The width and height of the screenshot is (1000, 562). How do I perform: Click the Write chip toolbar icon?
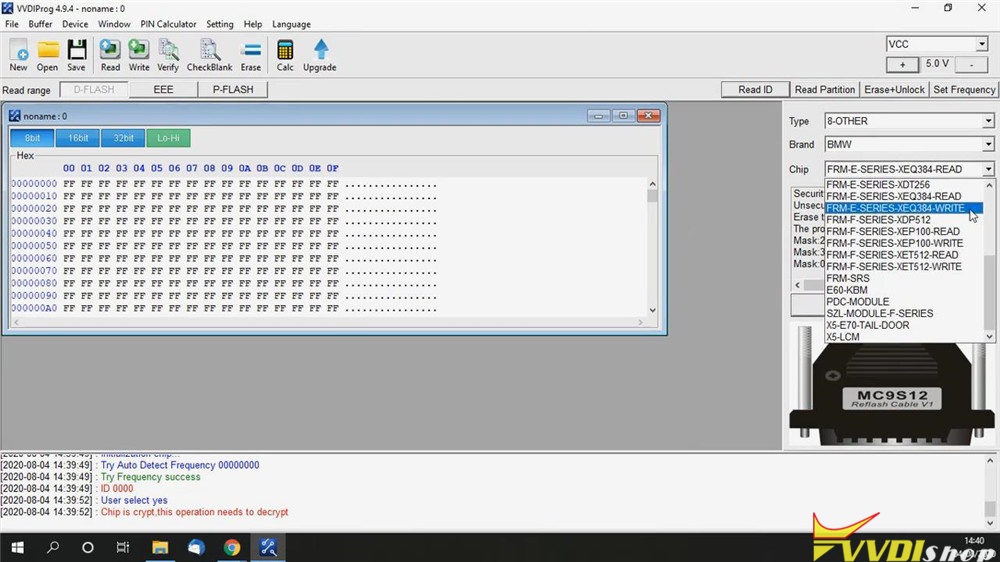[138, 55]
